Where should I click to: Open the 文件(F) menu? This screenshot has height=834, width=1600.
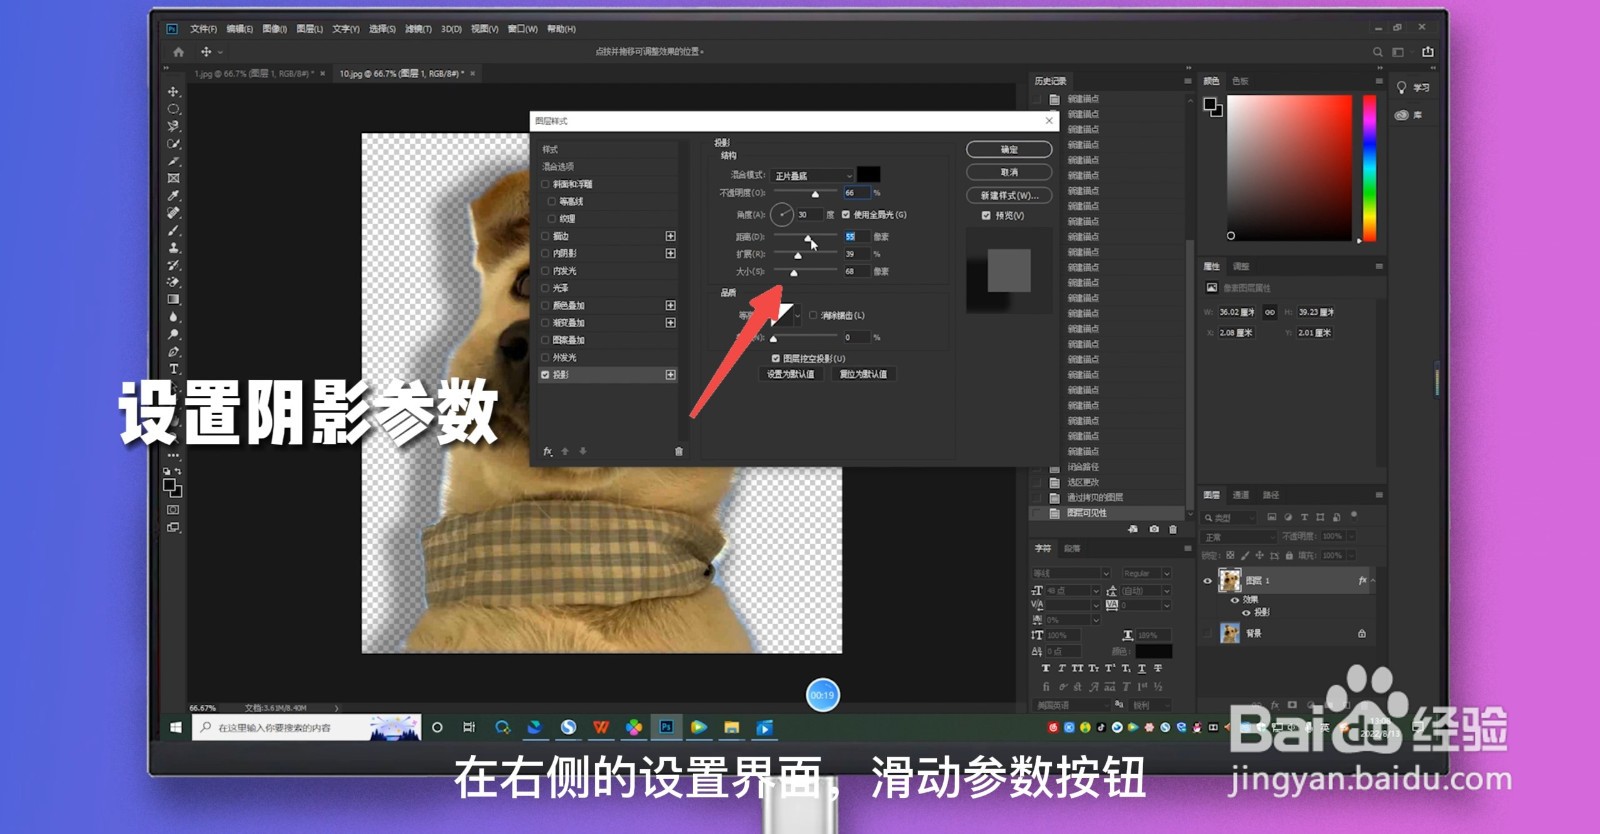204,29
